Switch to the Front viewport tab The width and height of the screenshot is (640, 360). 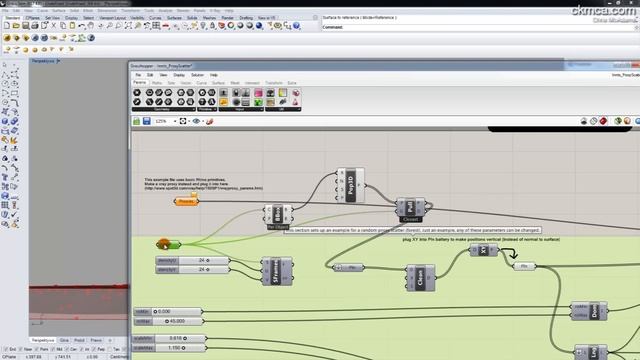pyautogui.click(x=79, y=340)
